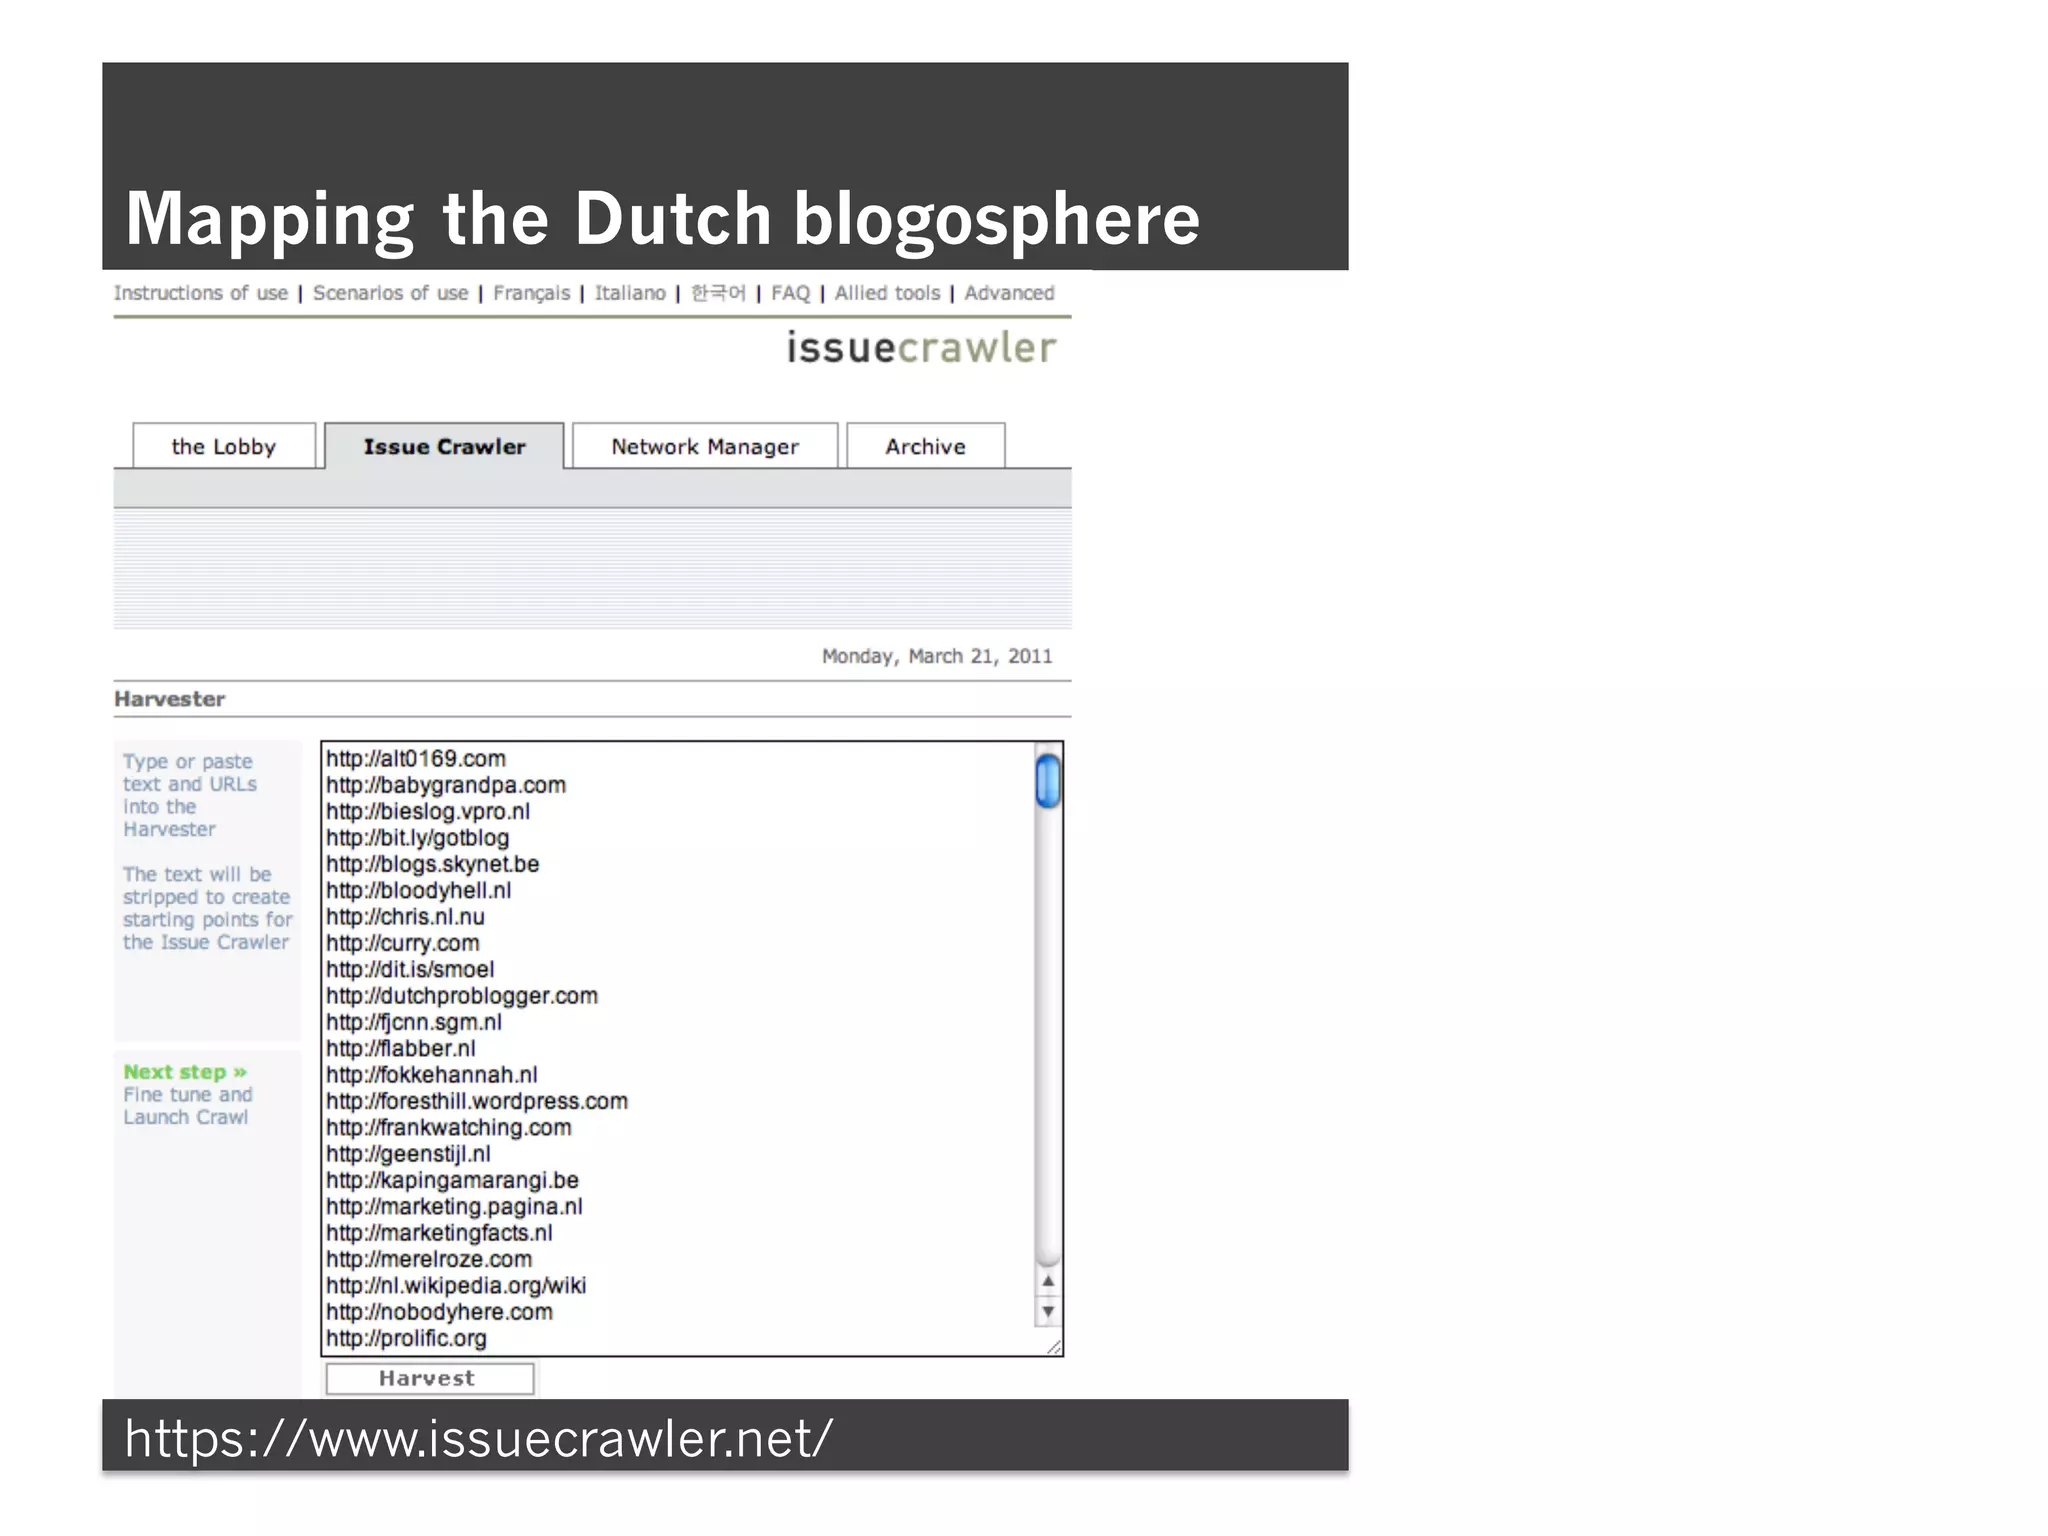Switch to the Network Manager tab
This screenshot has height=1536, width=2048.
(x=705, y=446)
